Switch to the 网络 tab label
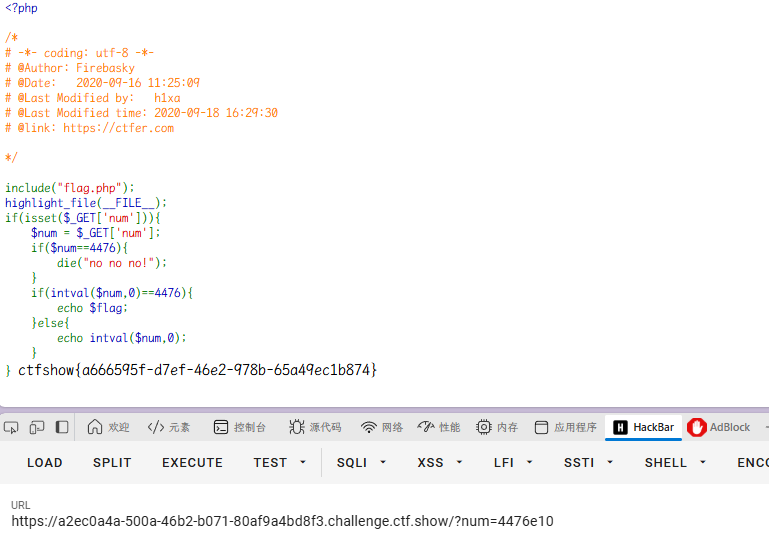769x537 pixels. (392, 428)
